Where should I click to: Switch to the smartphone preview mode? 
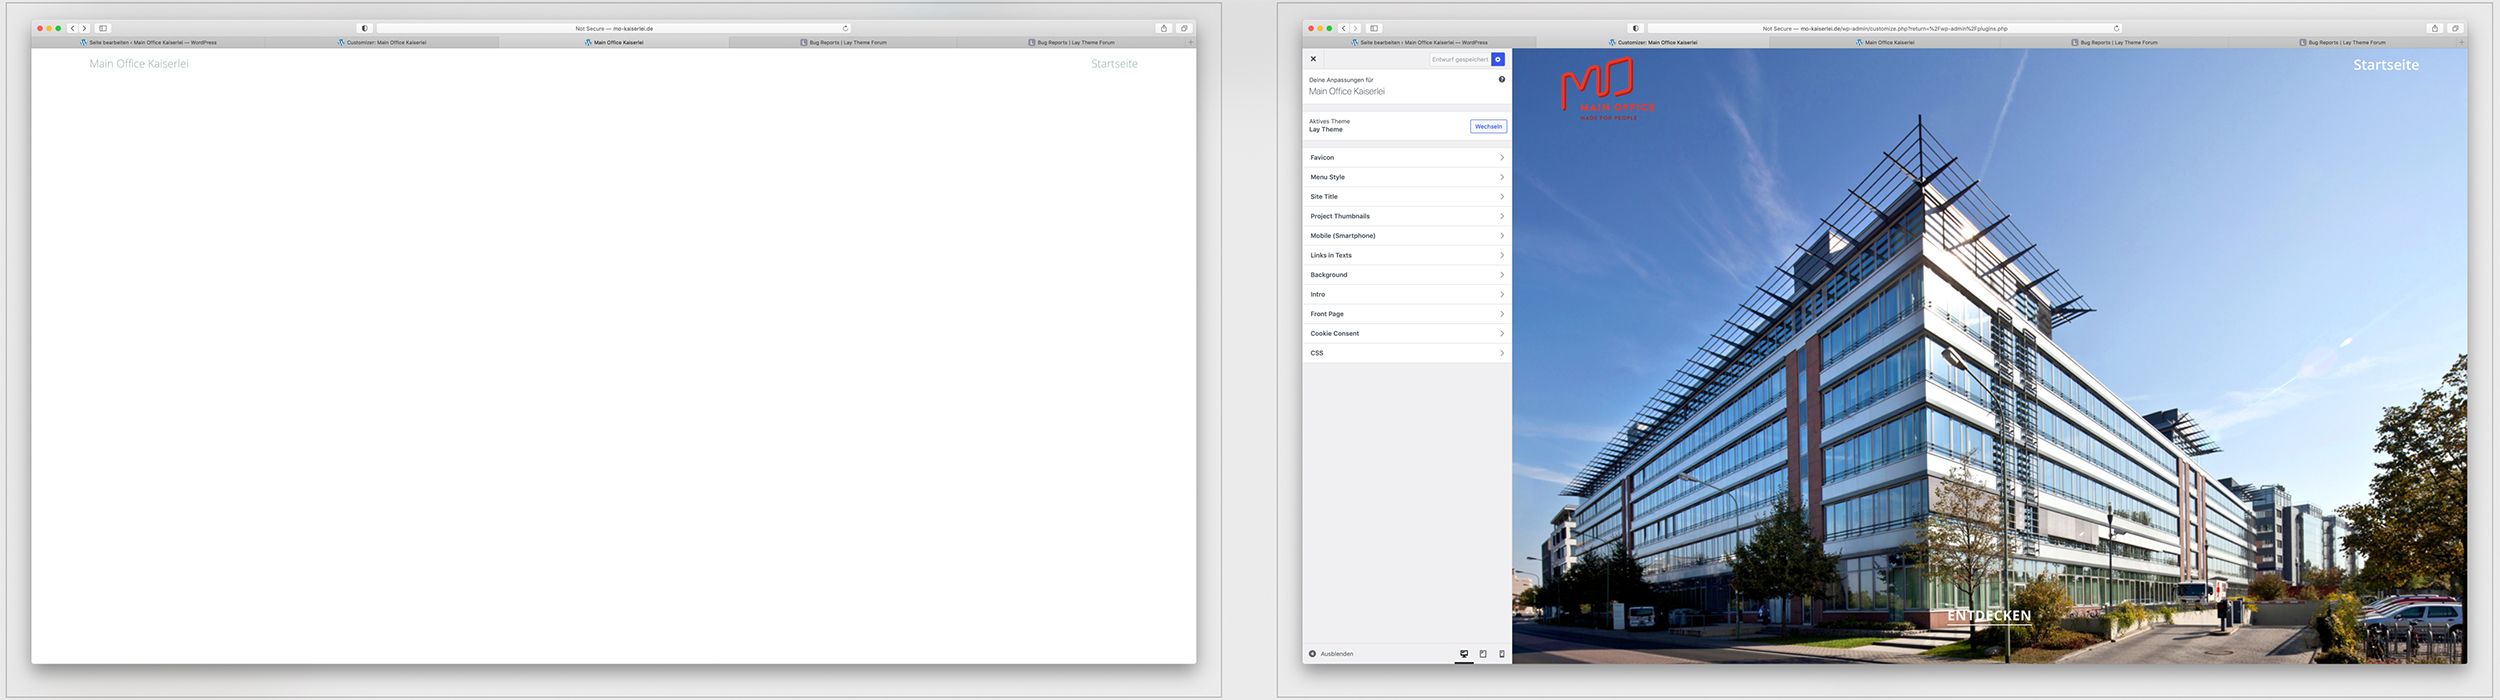[x=1501, y=654]
